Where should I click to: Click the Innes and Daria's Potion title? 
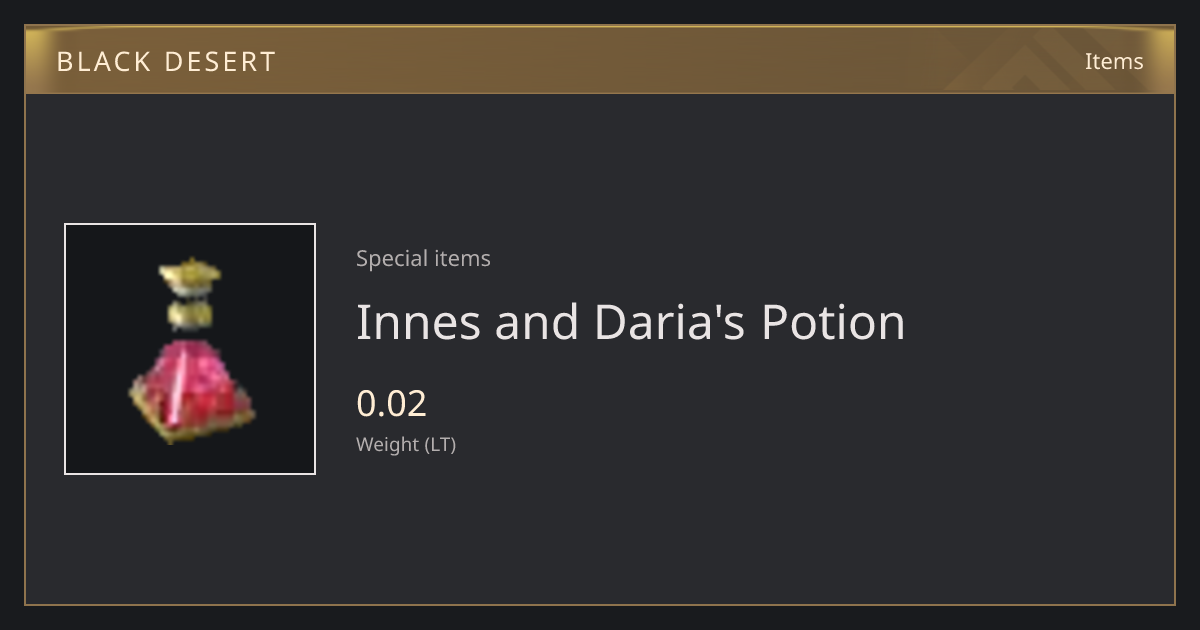631,322
